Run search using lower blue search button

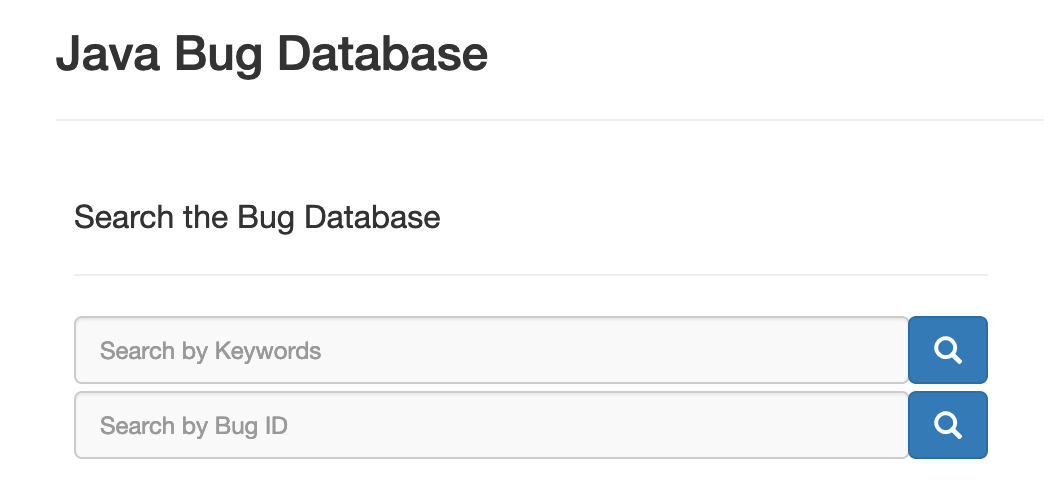point(947,425)
